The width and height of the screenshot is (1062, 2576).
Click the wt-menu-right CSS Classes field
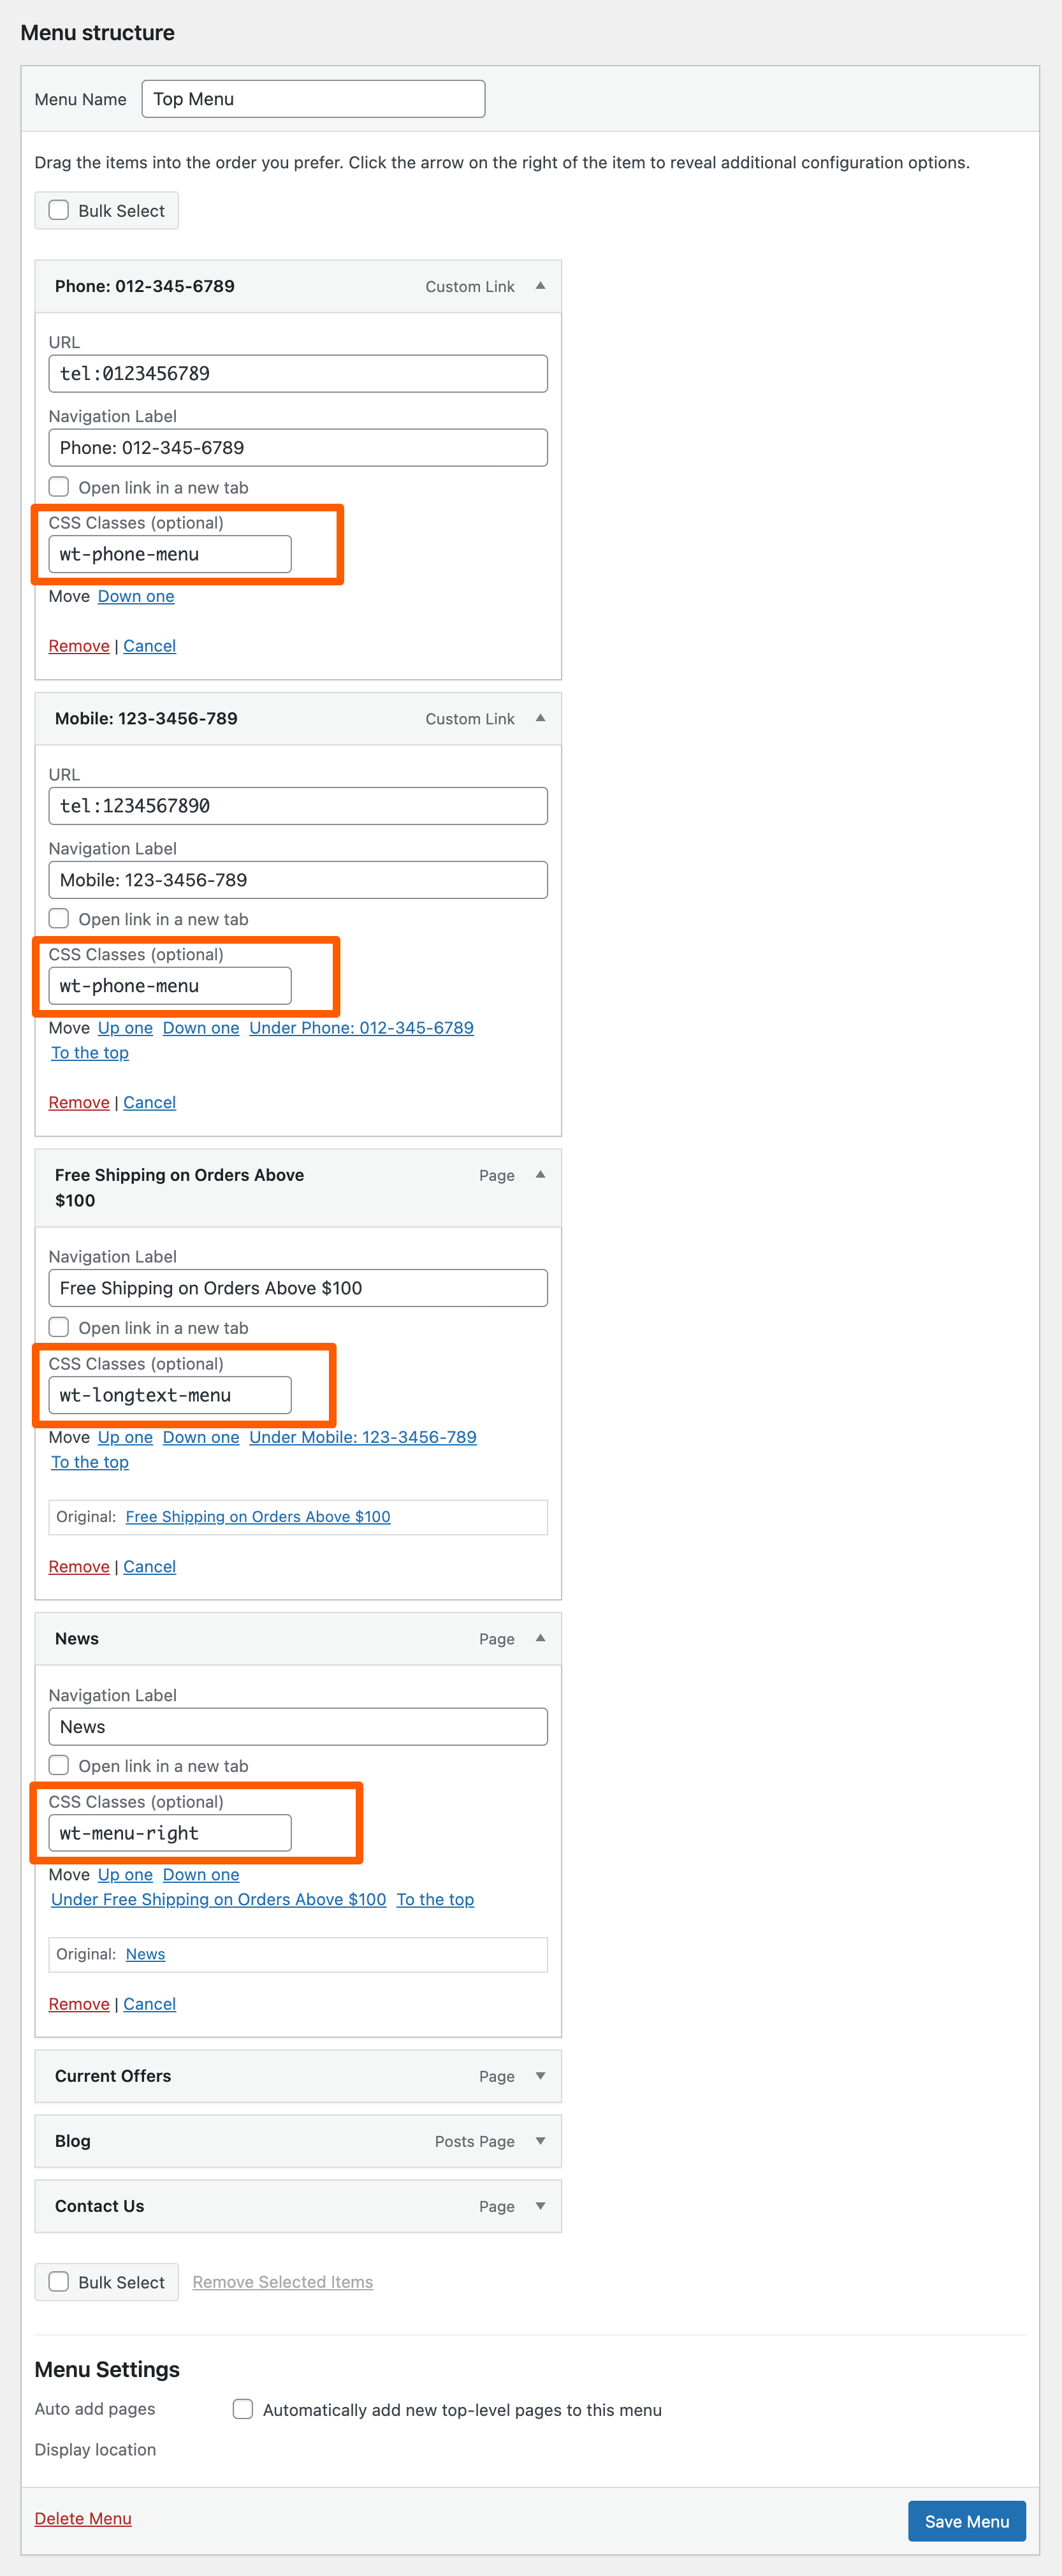(170, 1833)
